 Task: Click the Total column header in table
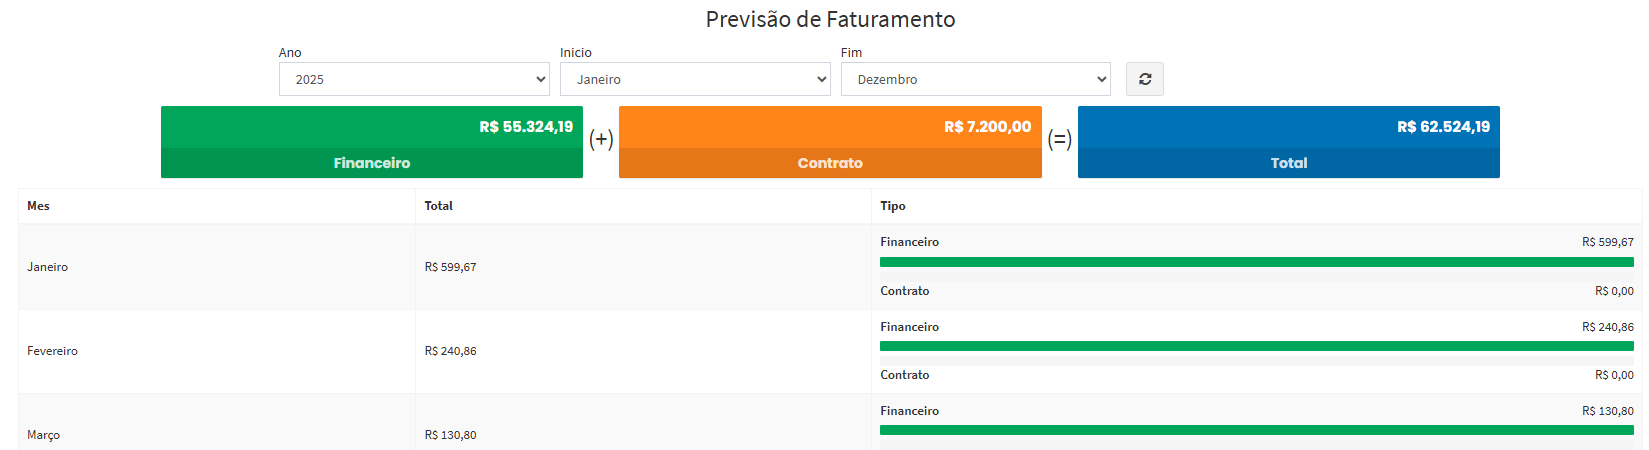438,206
